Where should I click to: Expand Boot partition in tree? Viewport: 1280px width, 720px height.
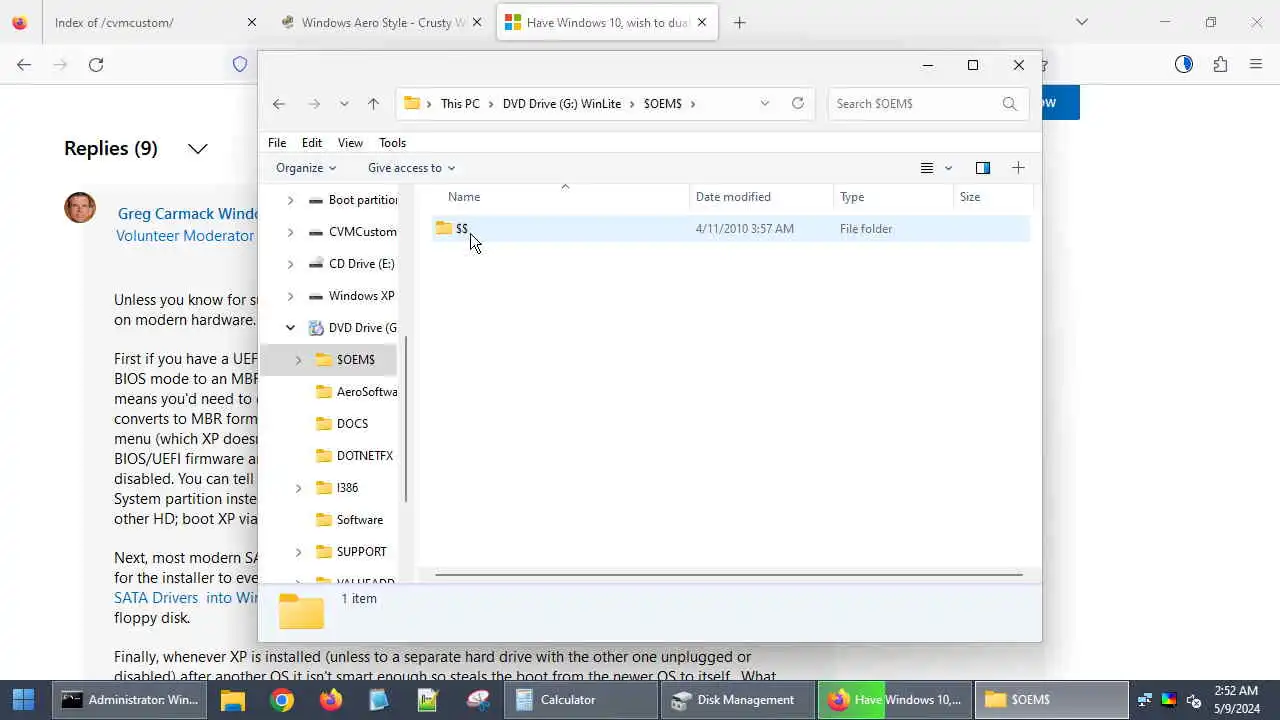[290, 200]
